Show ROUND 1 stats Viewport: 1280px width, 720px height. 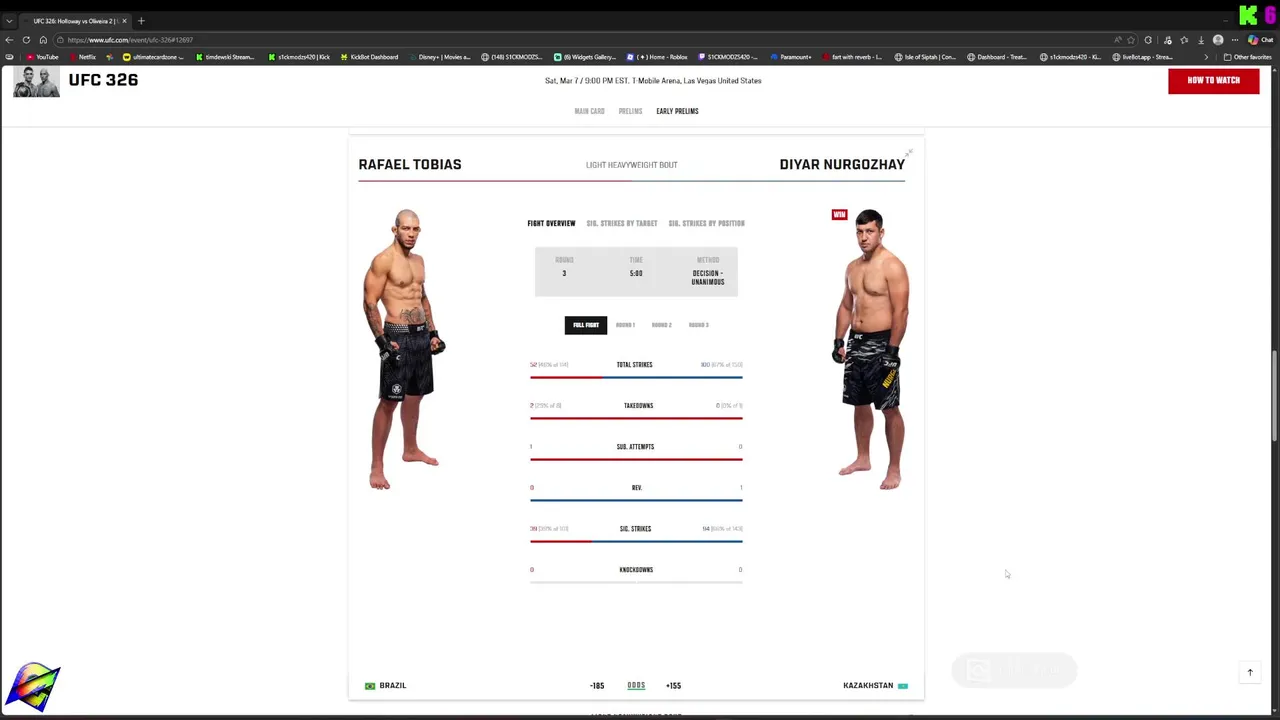pos(625,325)
